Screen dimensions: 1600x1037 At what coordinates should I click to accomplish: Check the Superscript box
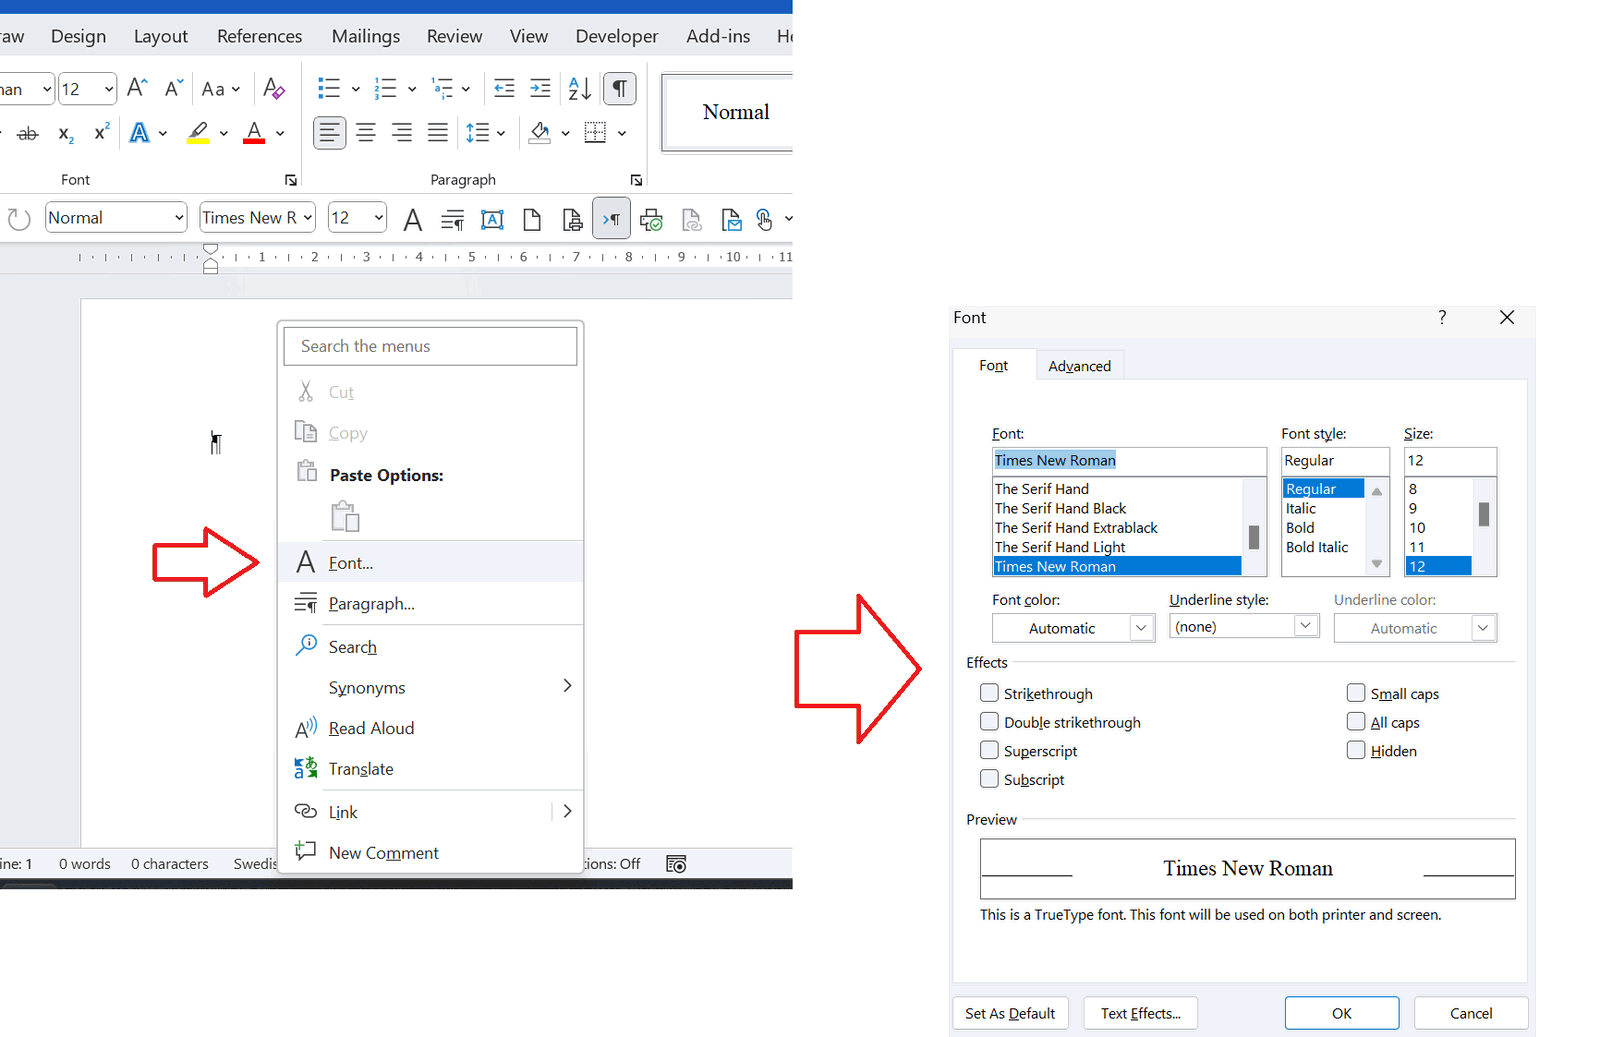(989, 750)
